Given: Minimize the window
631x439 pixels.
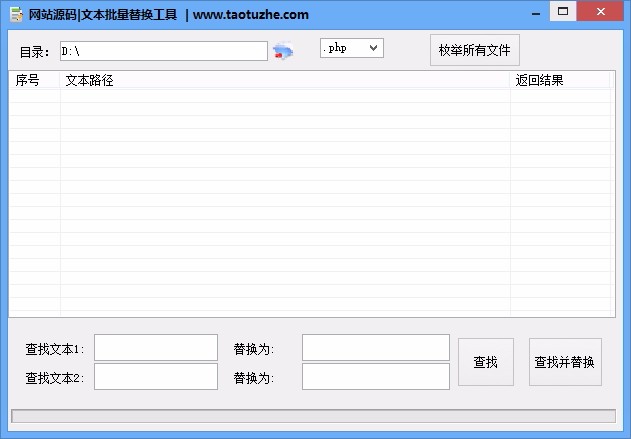Looking at the screenshot, I should (x=536, y=12).
